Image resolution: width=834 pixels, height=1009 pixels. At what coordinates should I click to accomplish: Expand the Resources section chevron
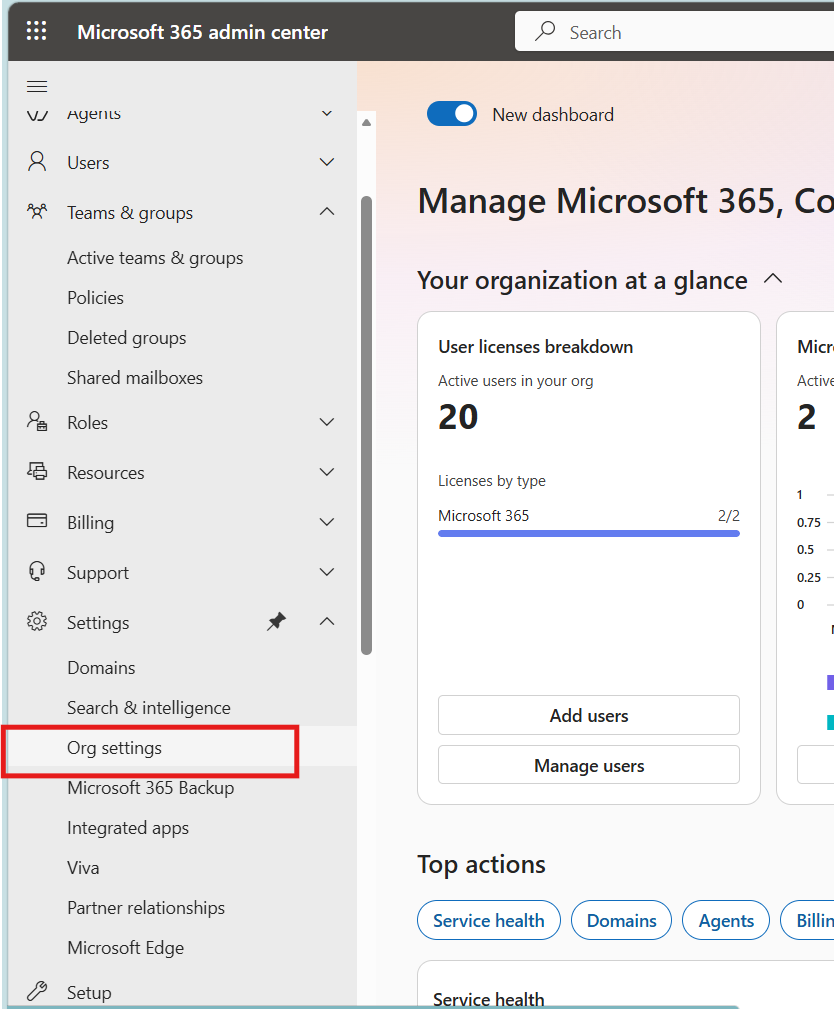click(327, 472)
